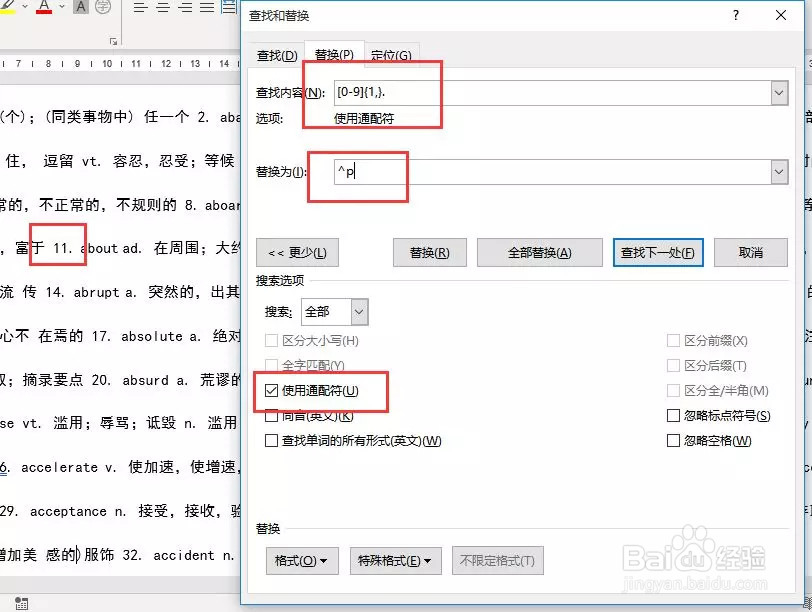Expand the 替换为 history dropdown arrow

click(779, 172)
